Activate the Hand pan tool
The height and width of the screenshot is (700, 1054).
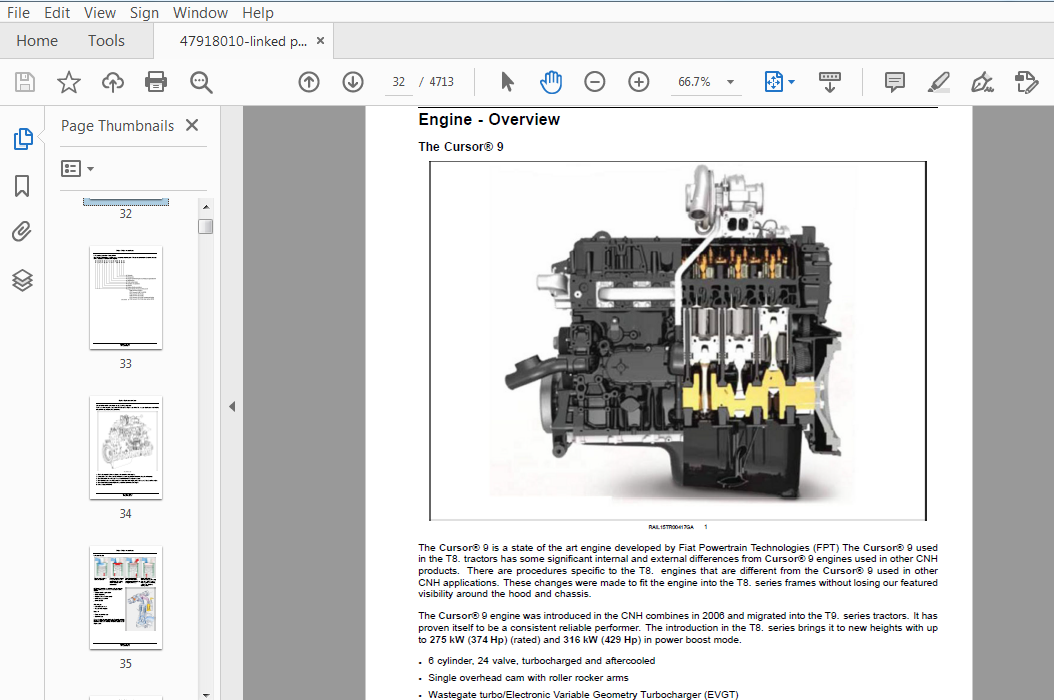point(551,82)
